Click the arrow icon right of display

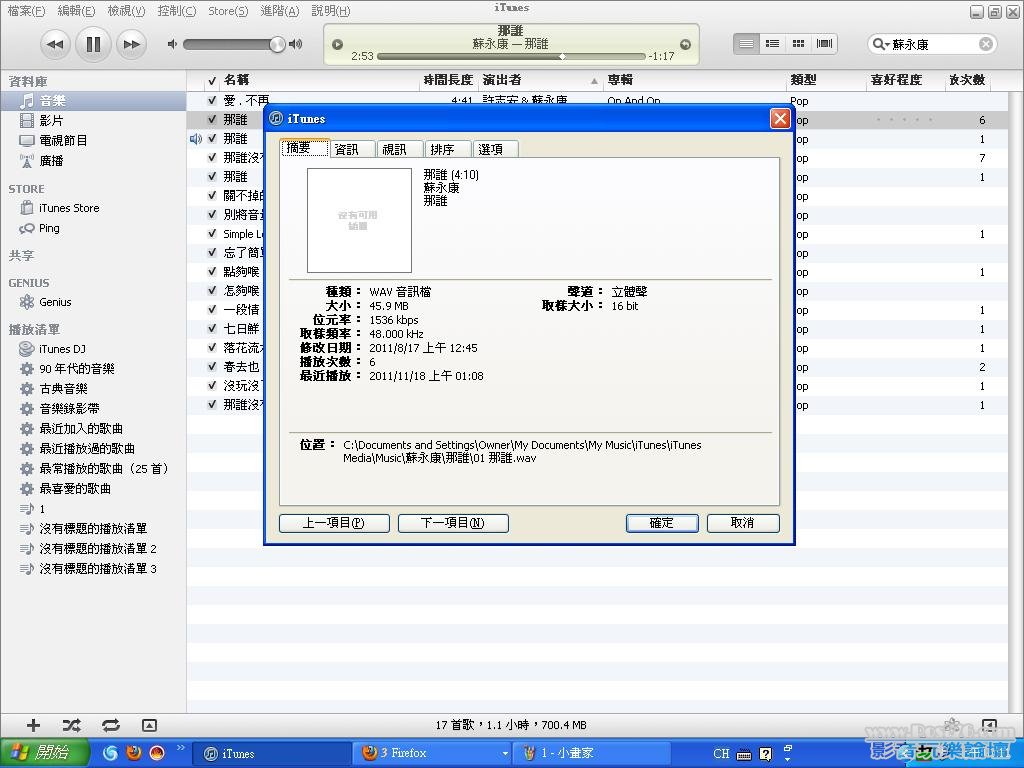(685, 44)
